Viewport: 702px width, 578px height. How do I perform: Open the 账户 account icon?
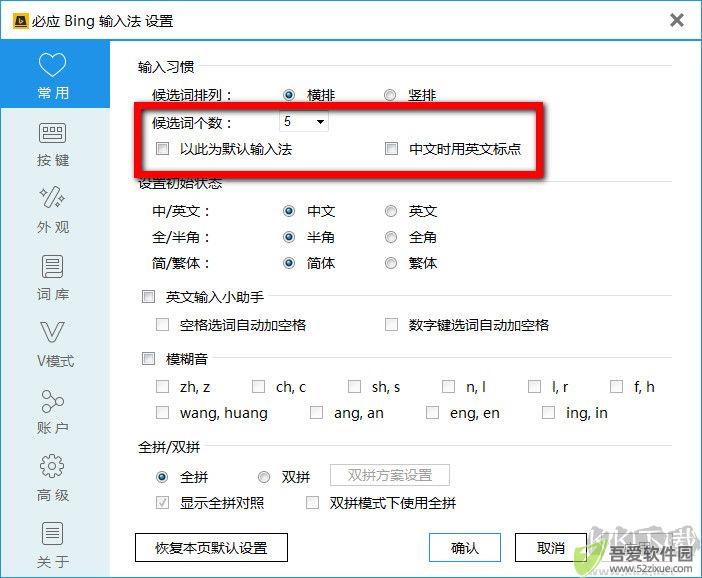(x=52, y=401)
